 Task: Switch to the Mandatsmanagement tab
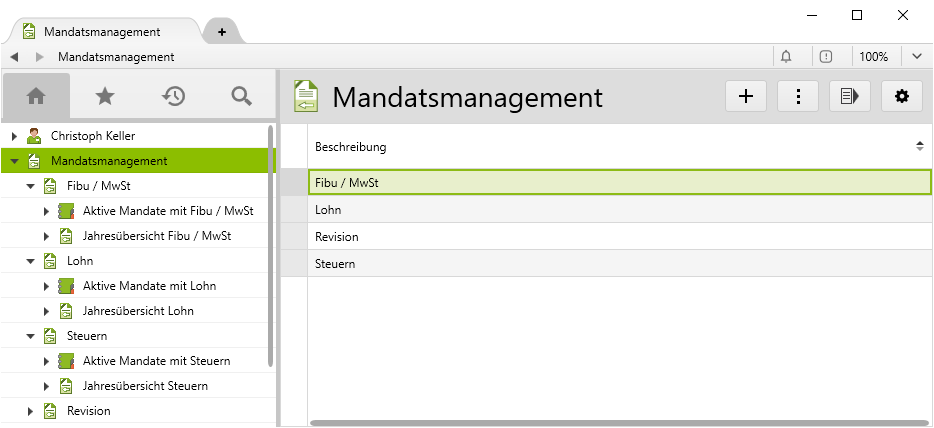[x=100, y=32]
